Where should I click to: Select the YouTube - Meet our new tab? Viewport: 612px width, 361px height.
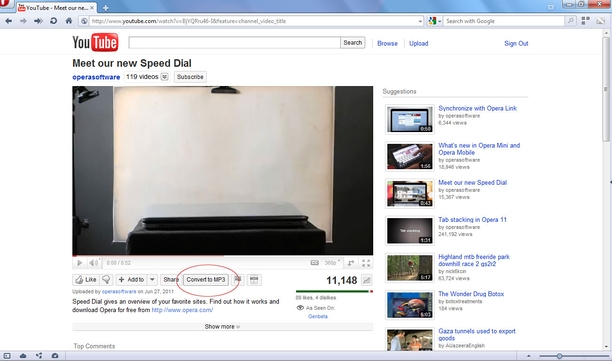pyautogui.click(x=57, y=7)
